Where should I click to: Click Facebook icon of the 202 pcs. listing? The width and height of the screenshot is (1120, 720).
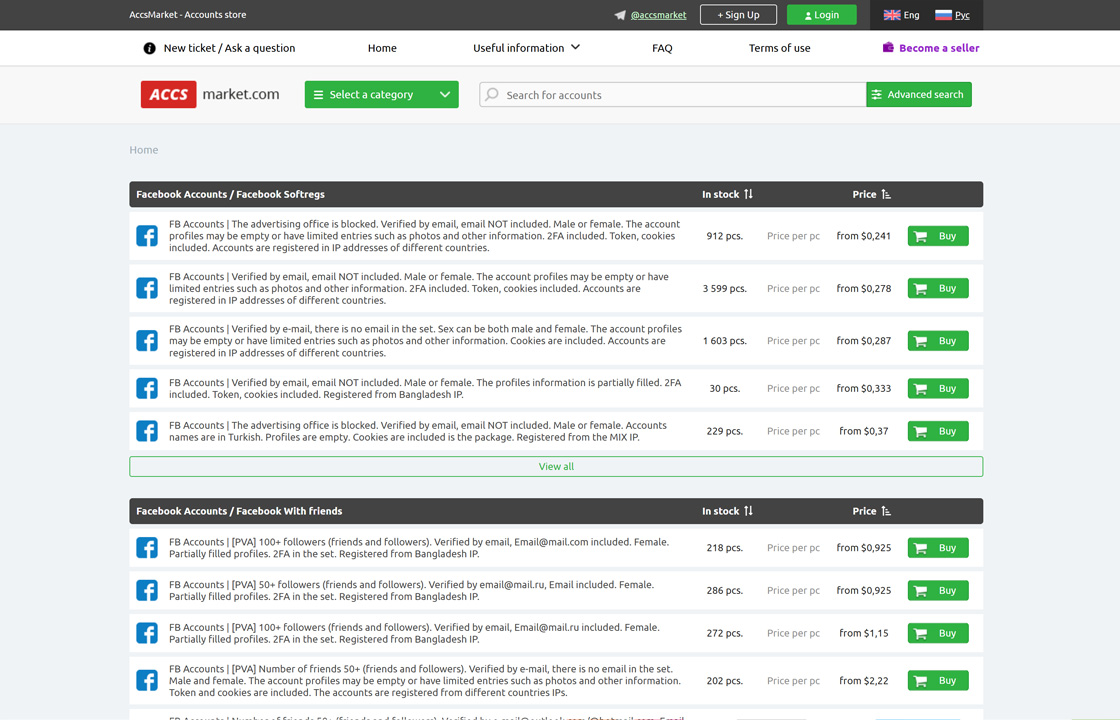click(147, 681)
